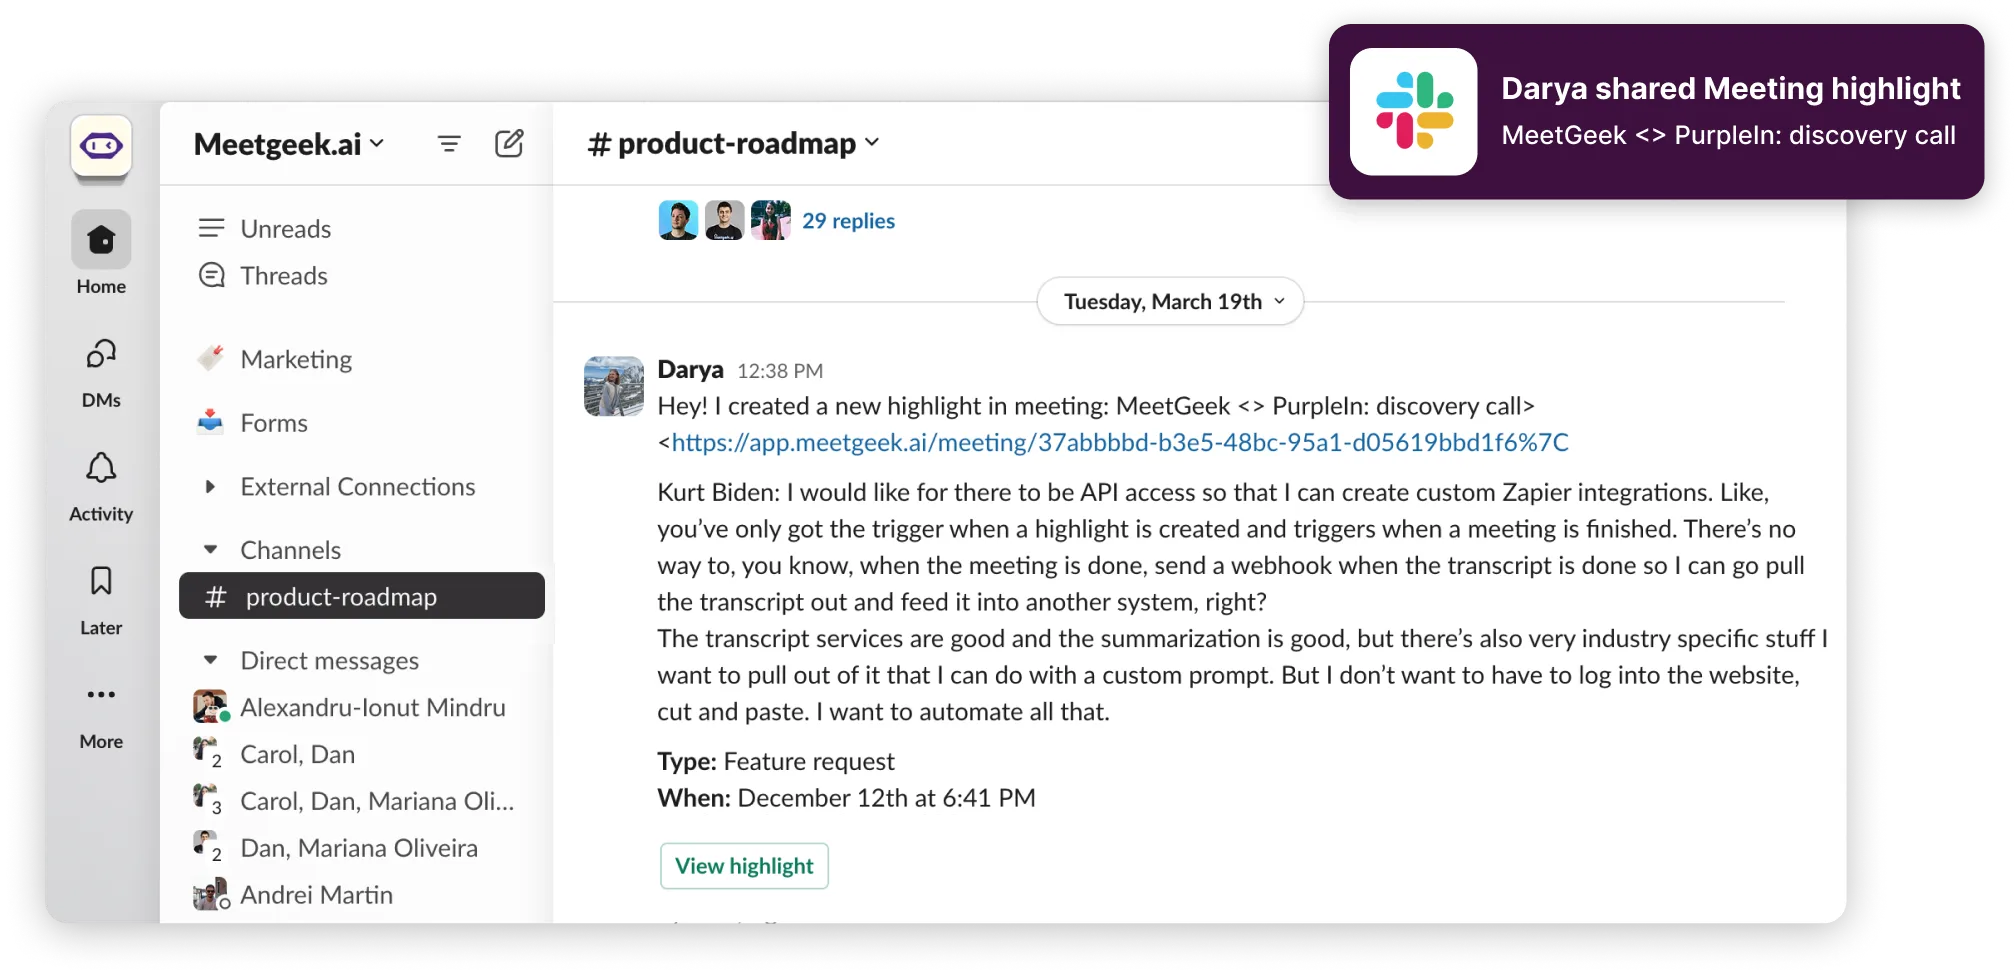Open the Tuesday, March 19th date dropdown
Screen dimensions: 2015x975
[x=1170, y=301]
